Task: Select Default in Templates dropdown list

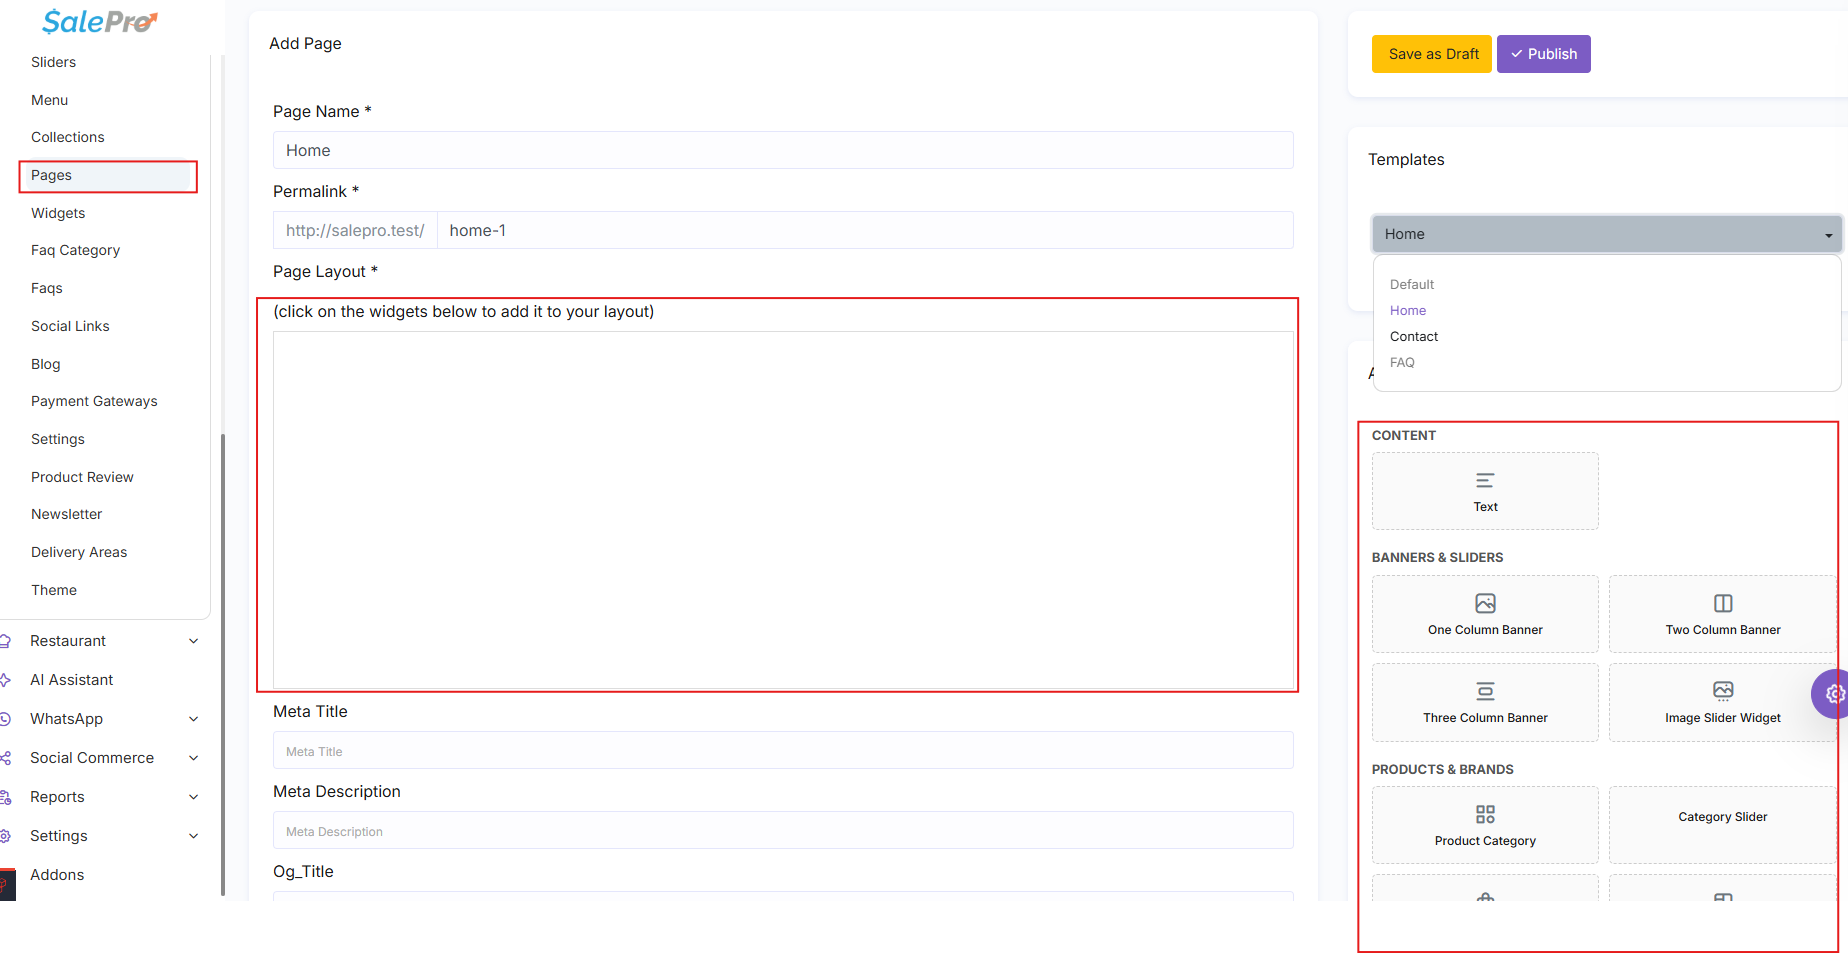Action: click(1412, 285)
